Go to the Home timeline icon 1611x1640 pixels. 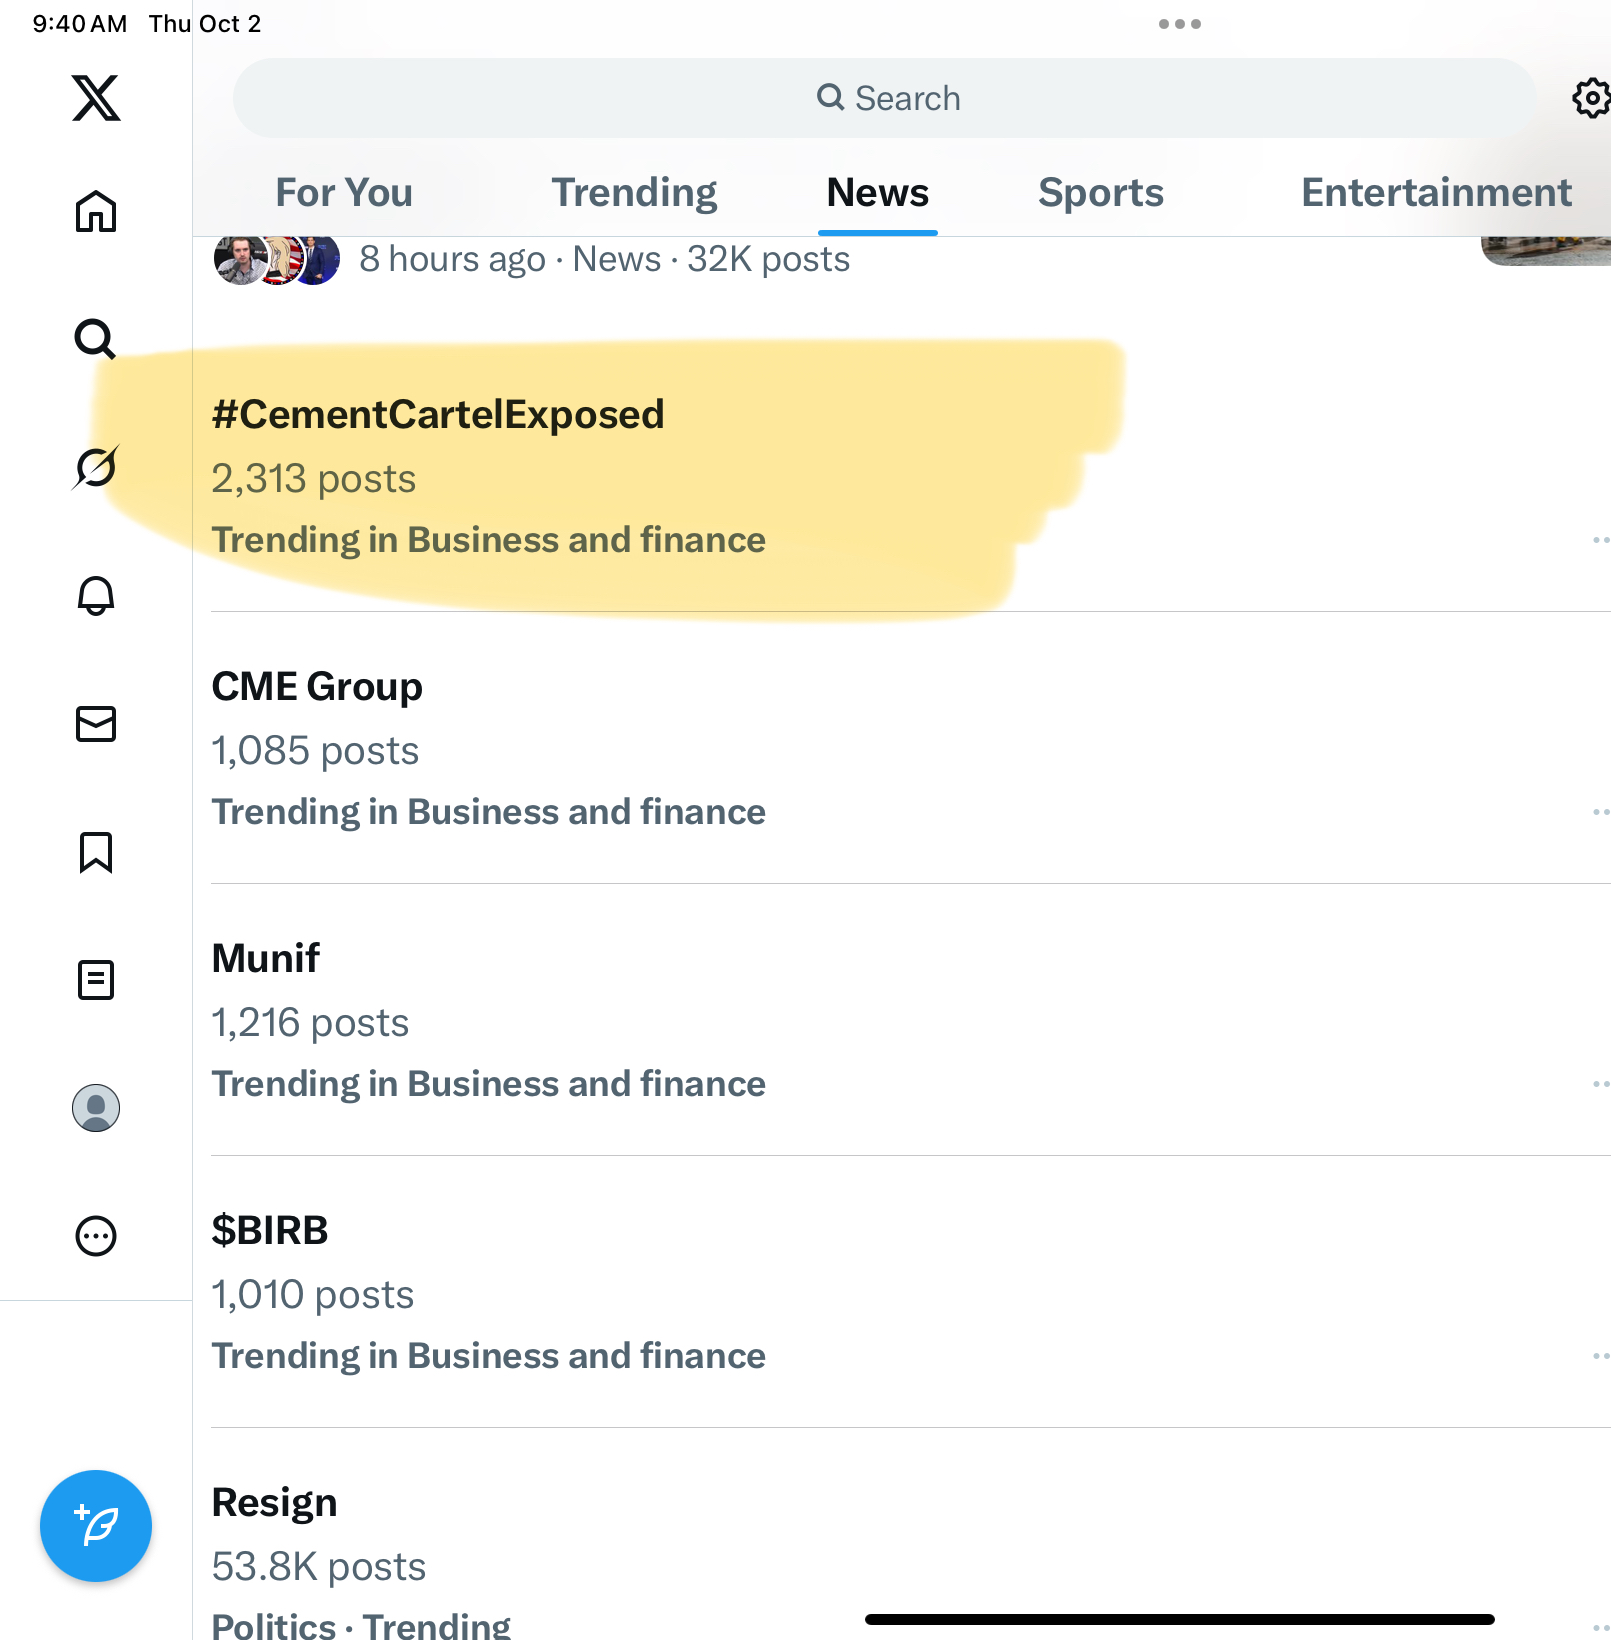click(96, 211)
